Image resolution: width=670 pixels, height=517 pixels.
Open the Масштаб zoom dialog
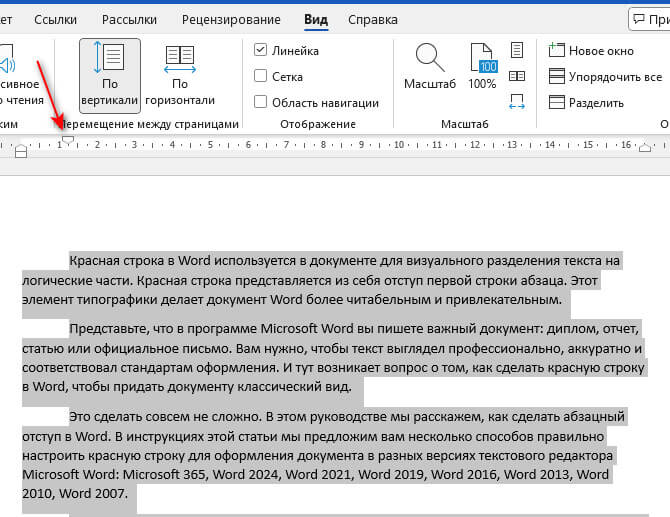coord(430,67)
